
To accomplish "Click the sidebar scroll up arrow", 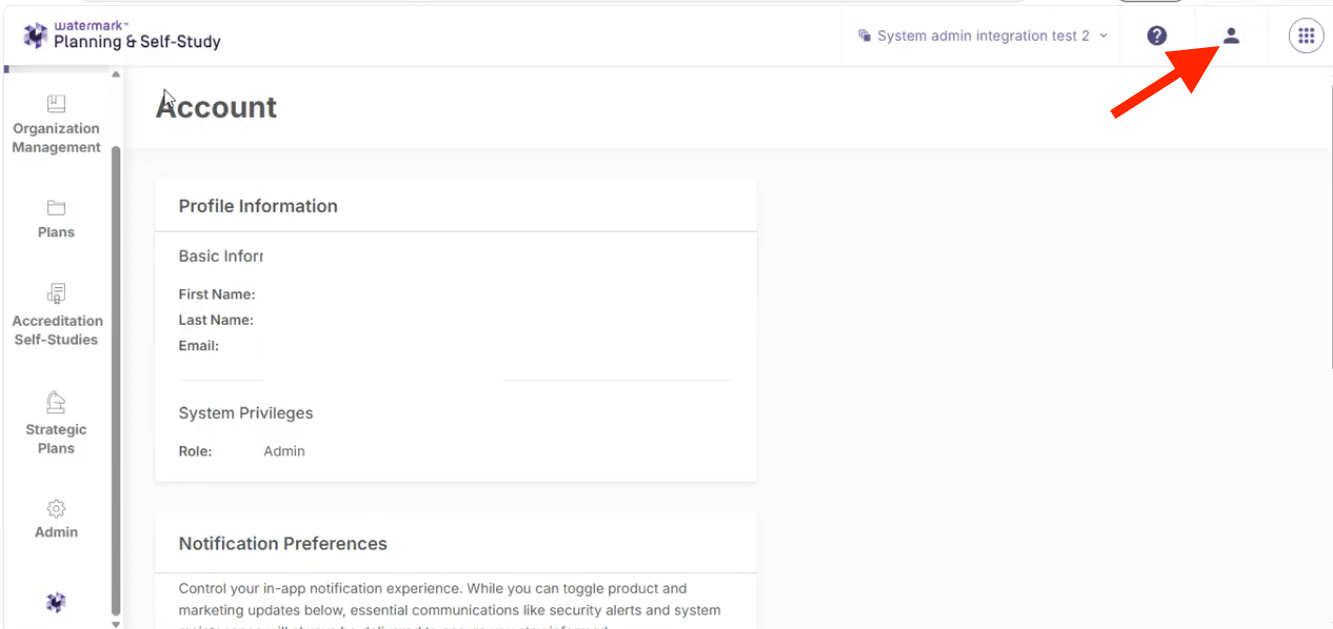I will coord(115,75).
